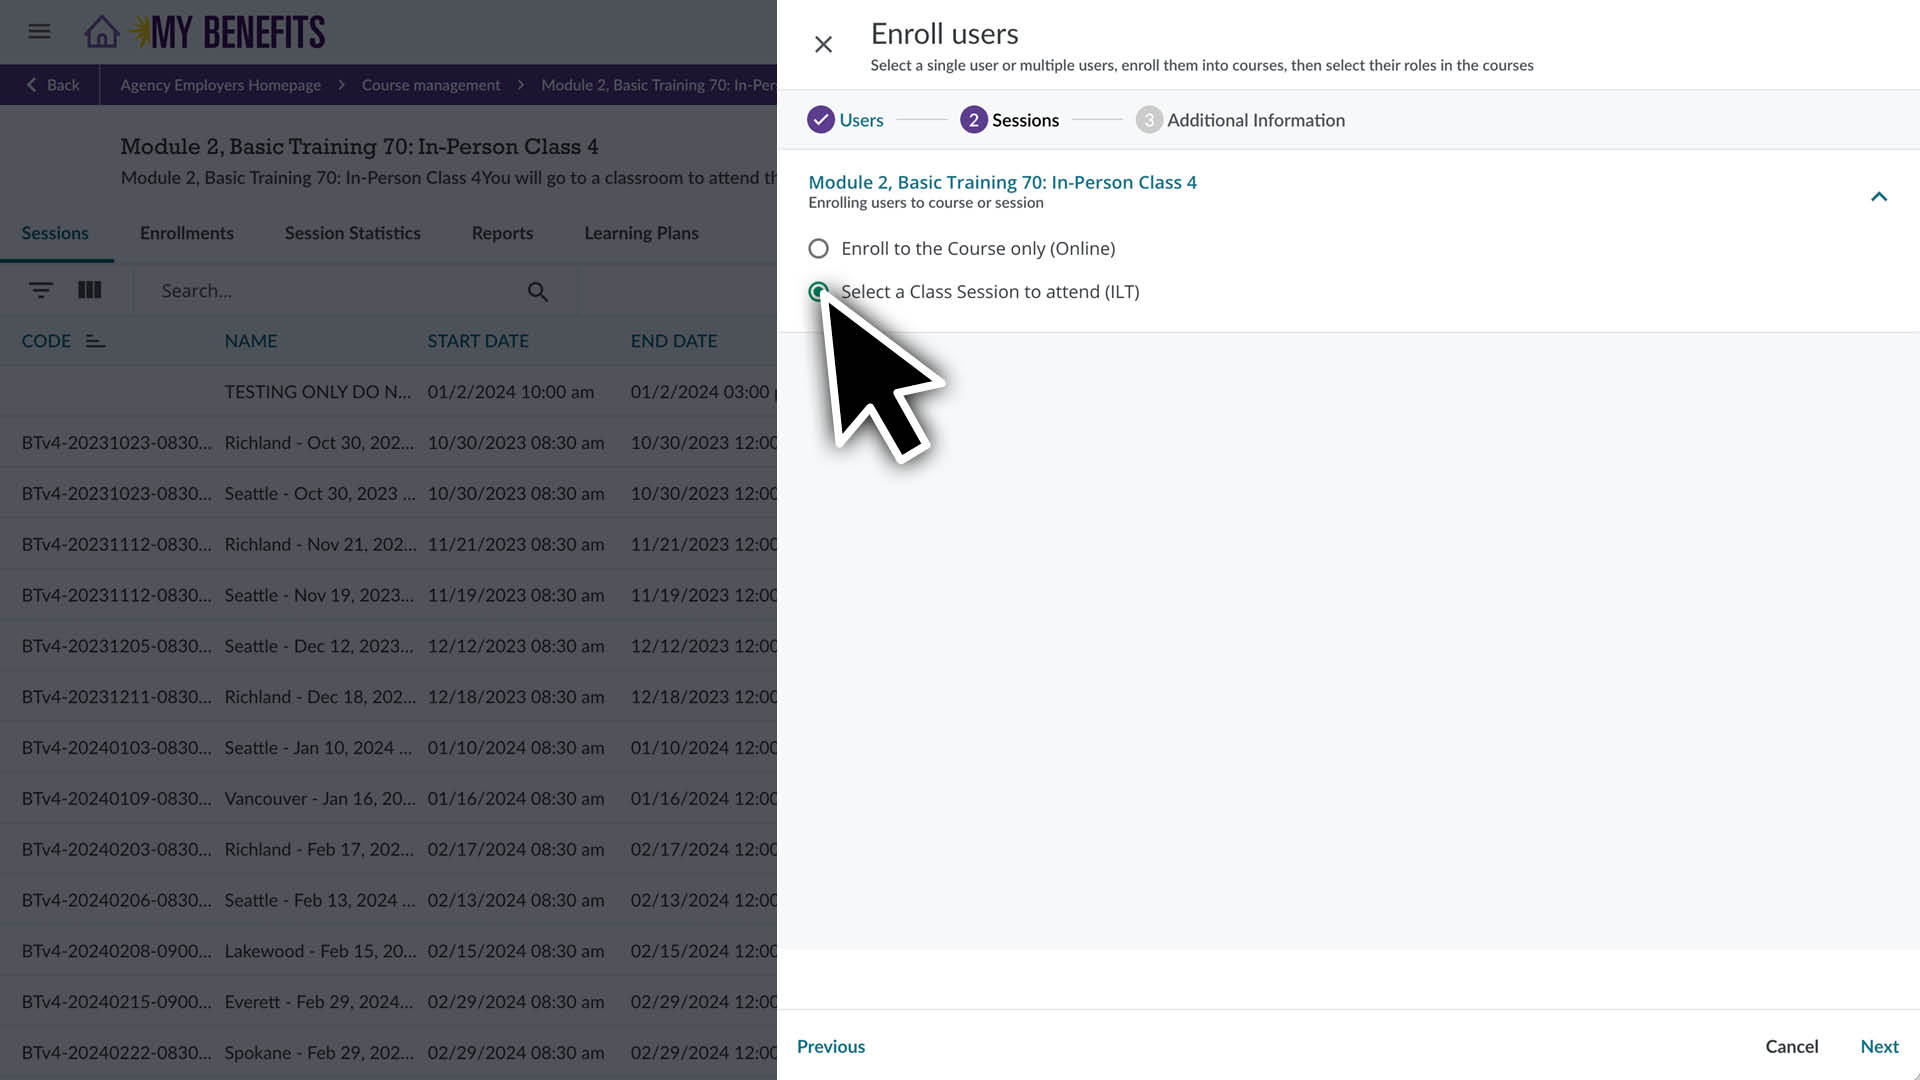The height and width of the screenshot is (1080, 1920).
Task: Select Enroll to the Course only radio
Action: pyautogui.click(x=818, y=248)
